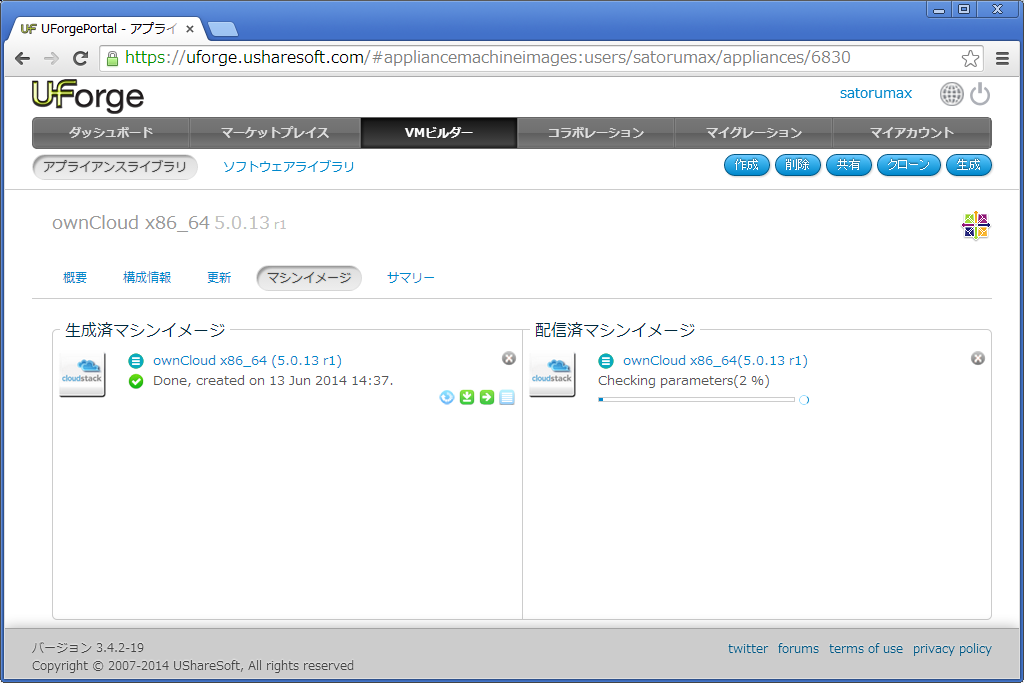This screenshot has height=683, width=1024.
Task: Cancel the published machine image with its X icon
Action: 978,358
